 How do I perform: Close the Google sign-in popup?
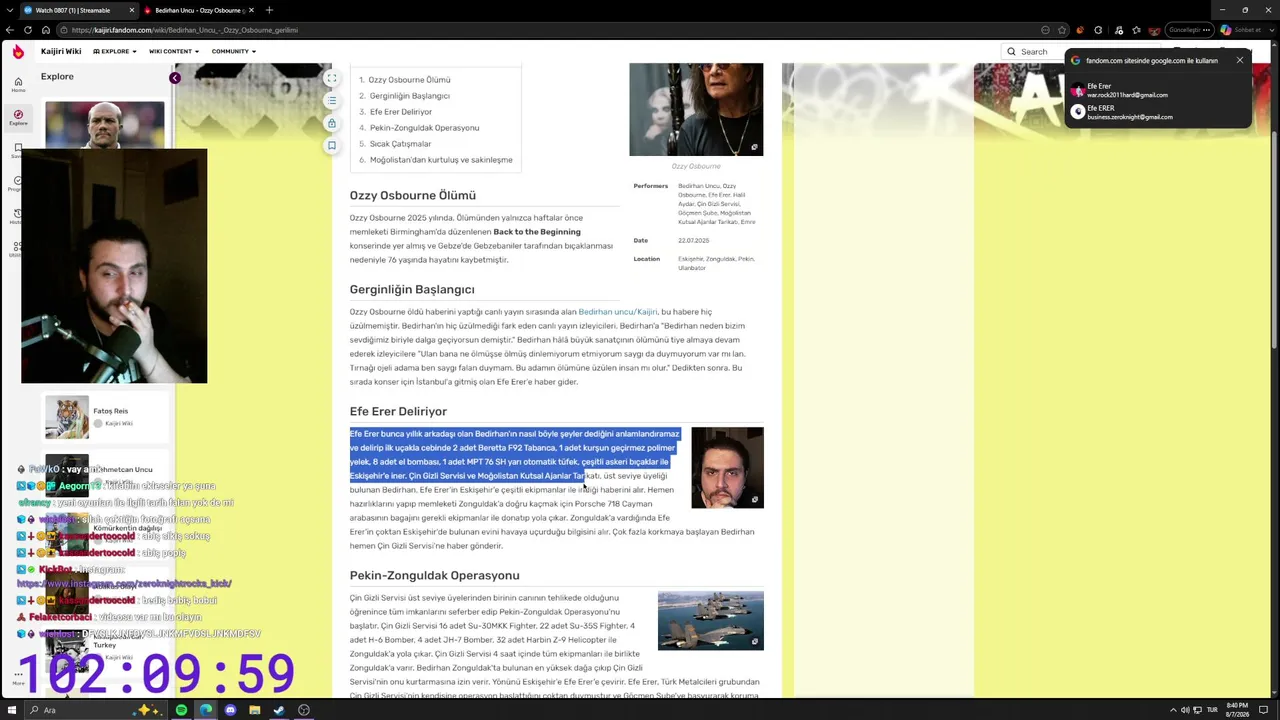pos(1240,60)
